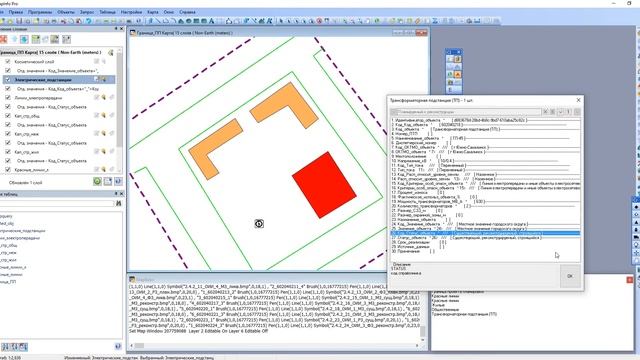The width and height of the screenshot is (640, 360).
Task: Click the layer list vertical scrollbar
Action: click(120, 110)
